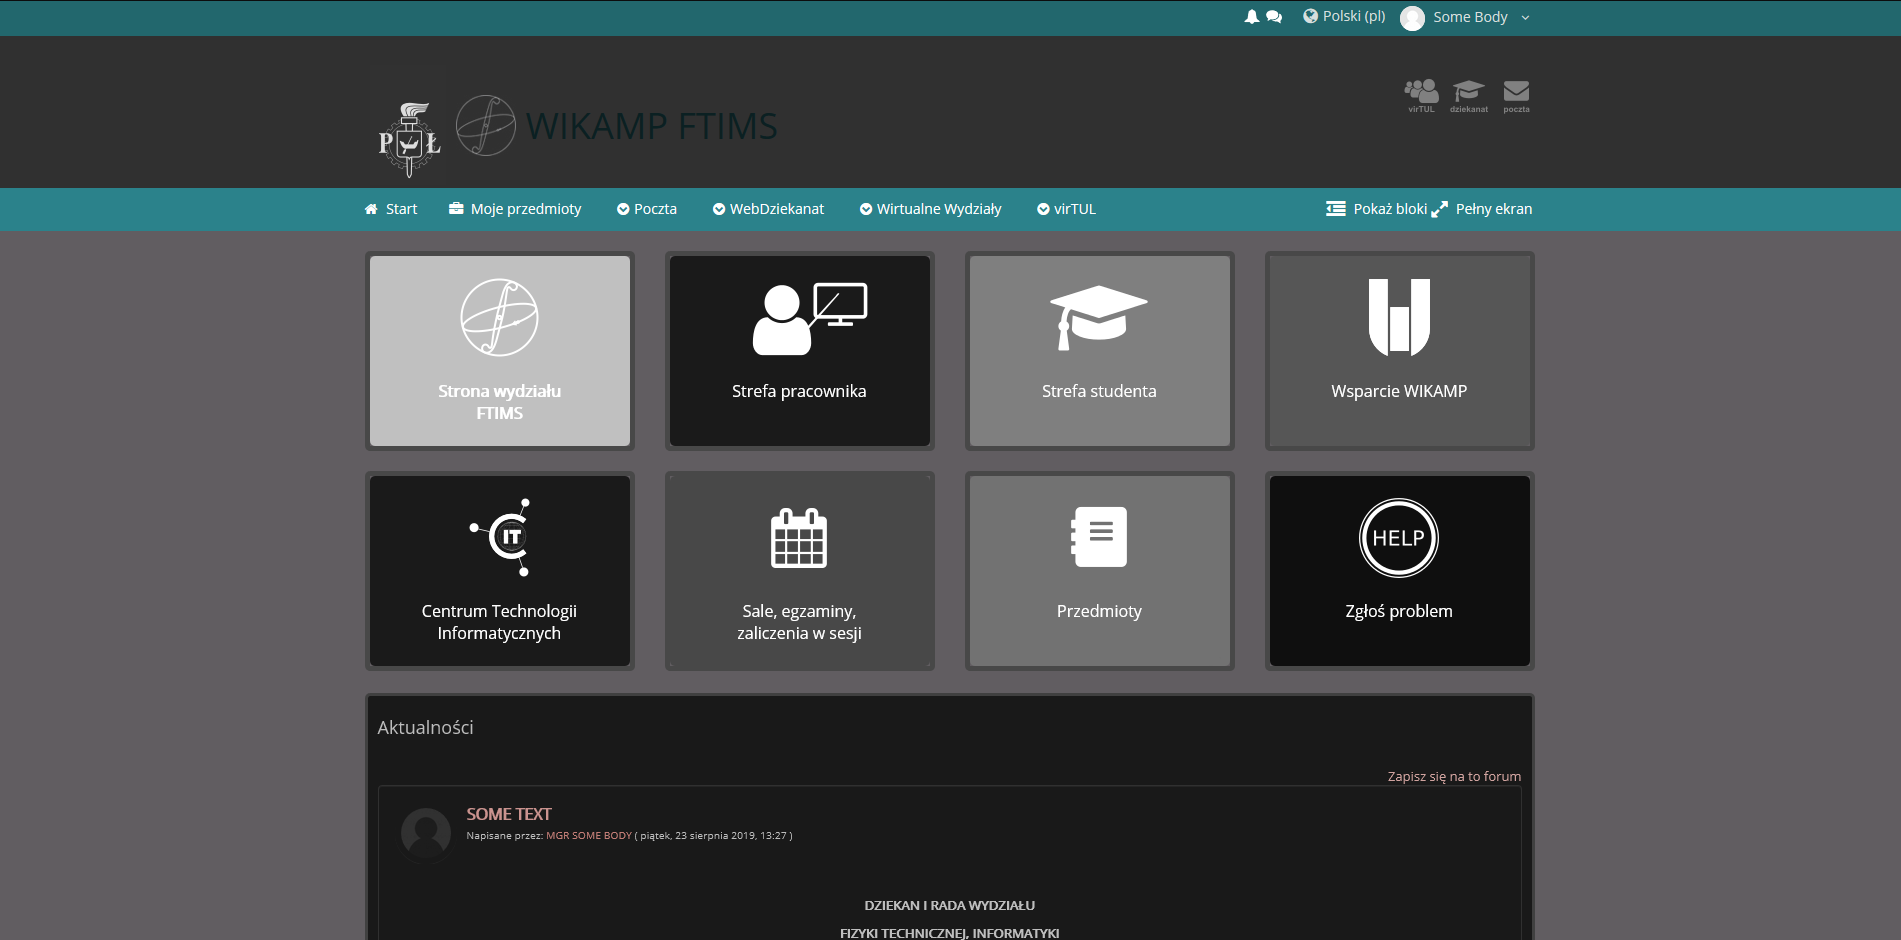Click the HELP circle icon
This screenshot has width=1901, height=940.
1399,538
